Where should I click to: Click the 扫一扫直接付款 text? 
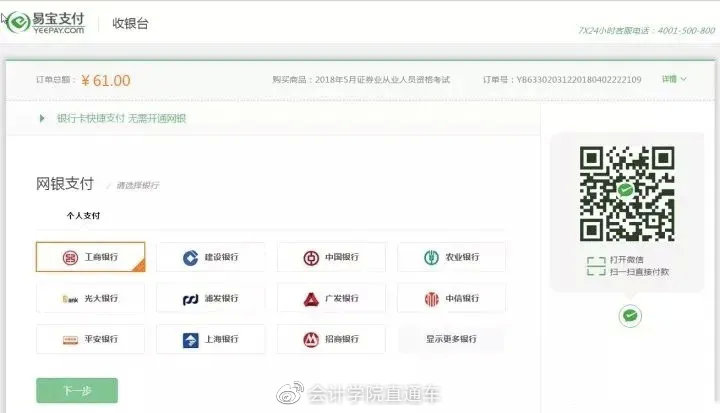tap(639, 272)
